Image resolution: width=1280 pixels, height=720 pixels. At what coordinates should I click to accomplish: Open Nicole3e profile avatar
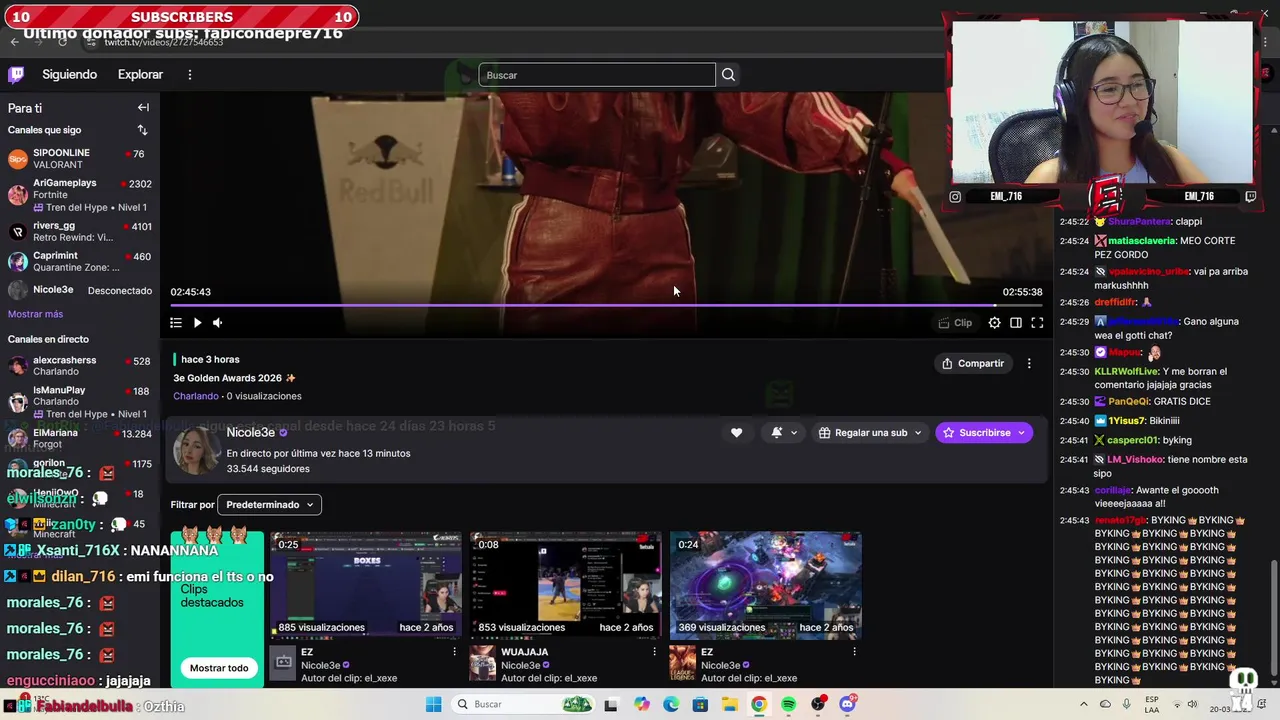[x=197, y=451]
